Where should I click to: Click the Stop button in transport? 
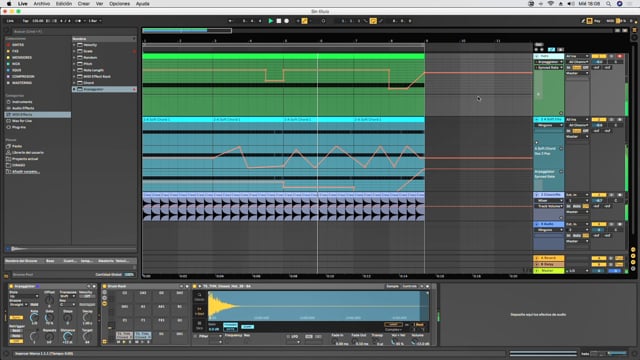(x=279, y=21)
